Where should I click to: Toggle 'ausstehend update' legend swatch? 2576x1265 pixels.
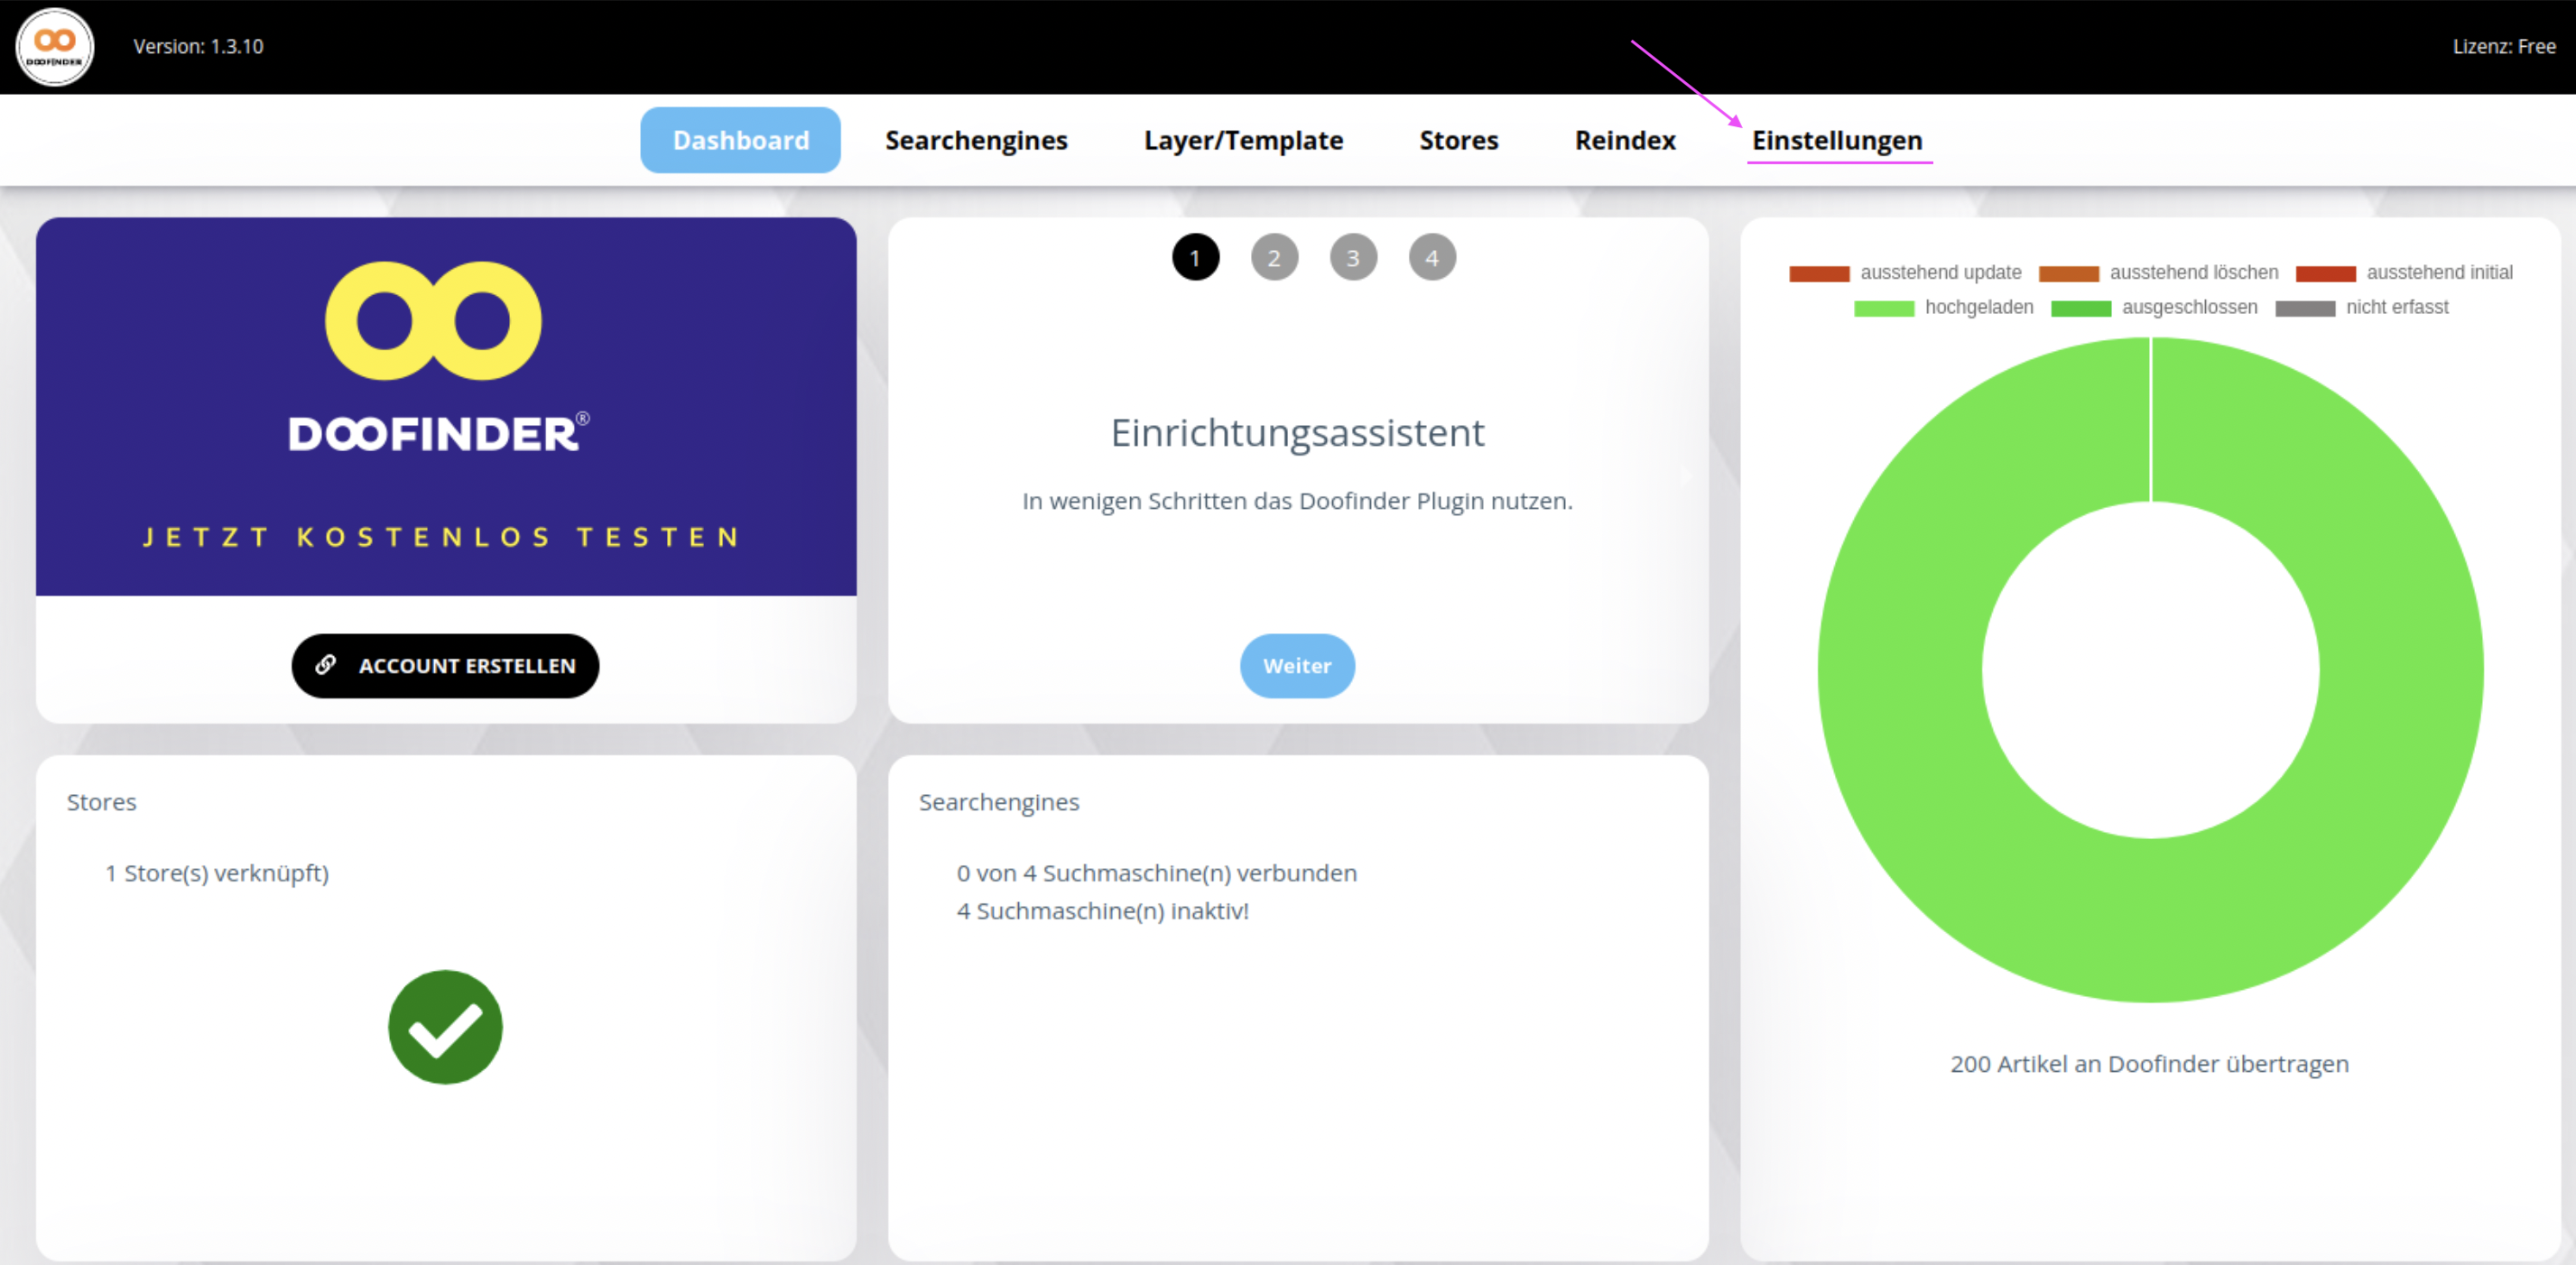[1819, 273]
